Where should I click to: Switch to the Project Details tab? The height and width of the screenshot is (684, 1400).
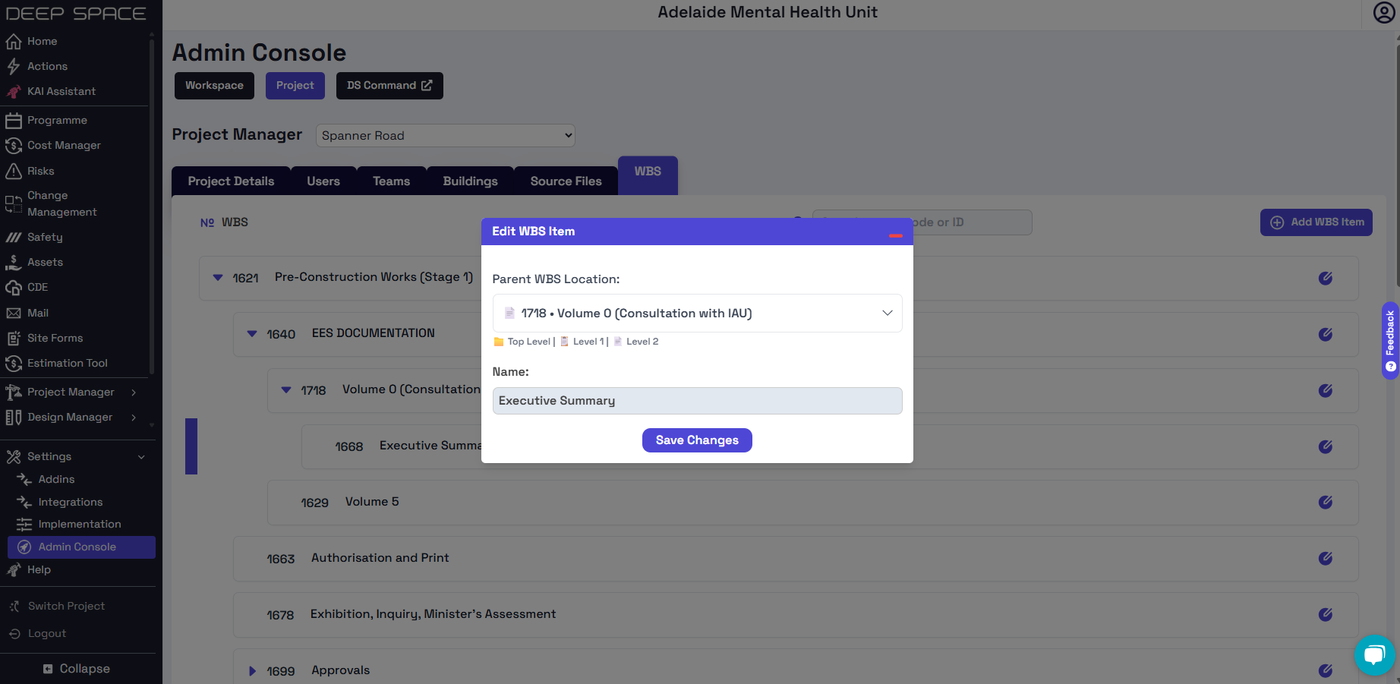point(231,181)
